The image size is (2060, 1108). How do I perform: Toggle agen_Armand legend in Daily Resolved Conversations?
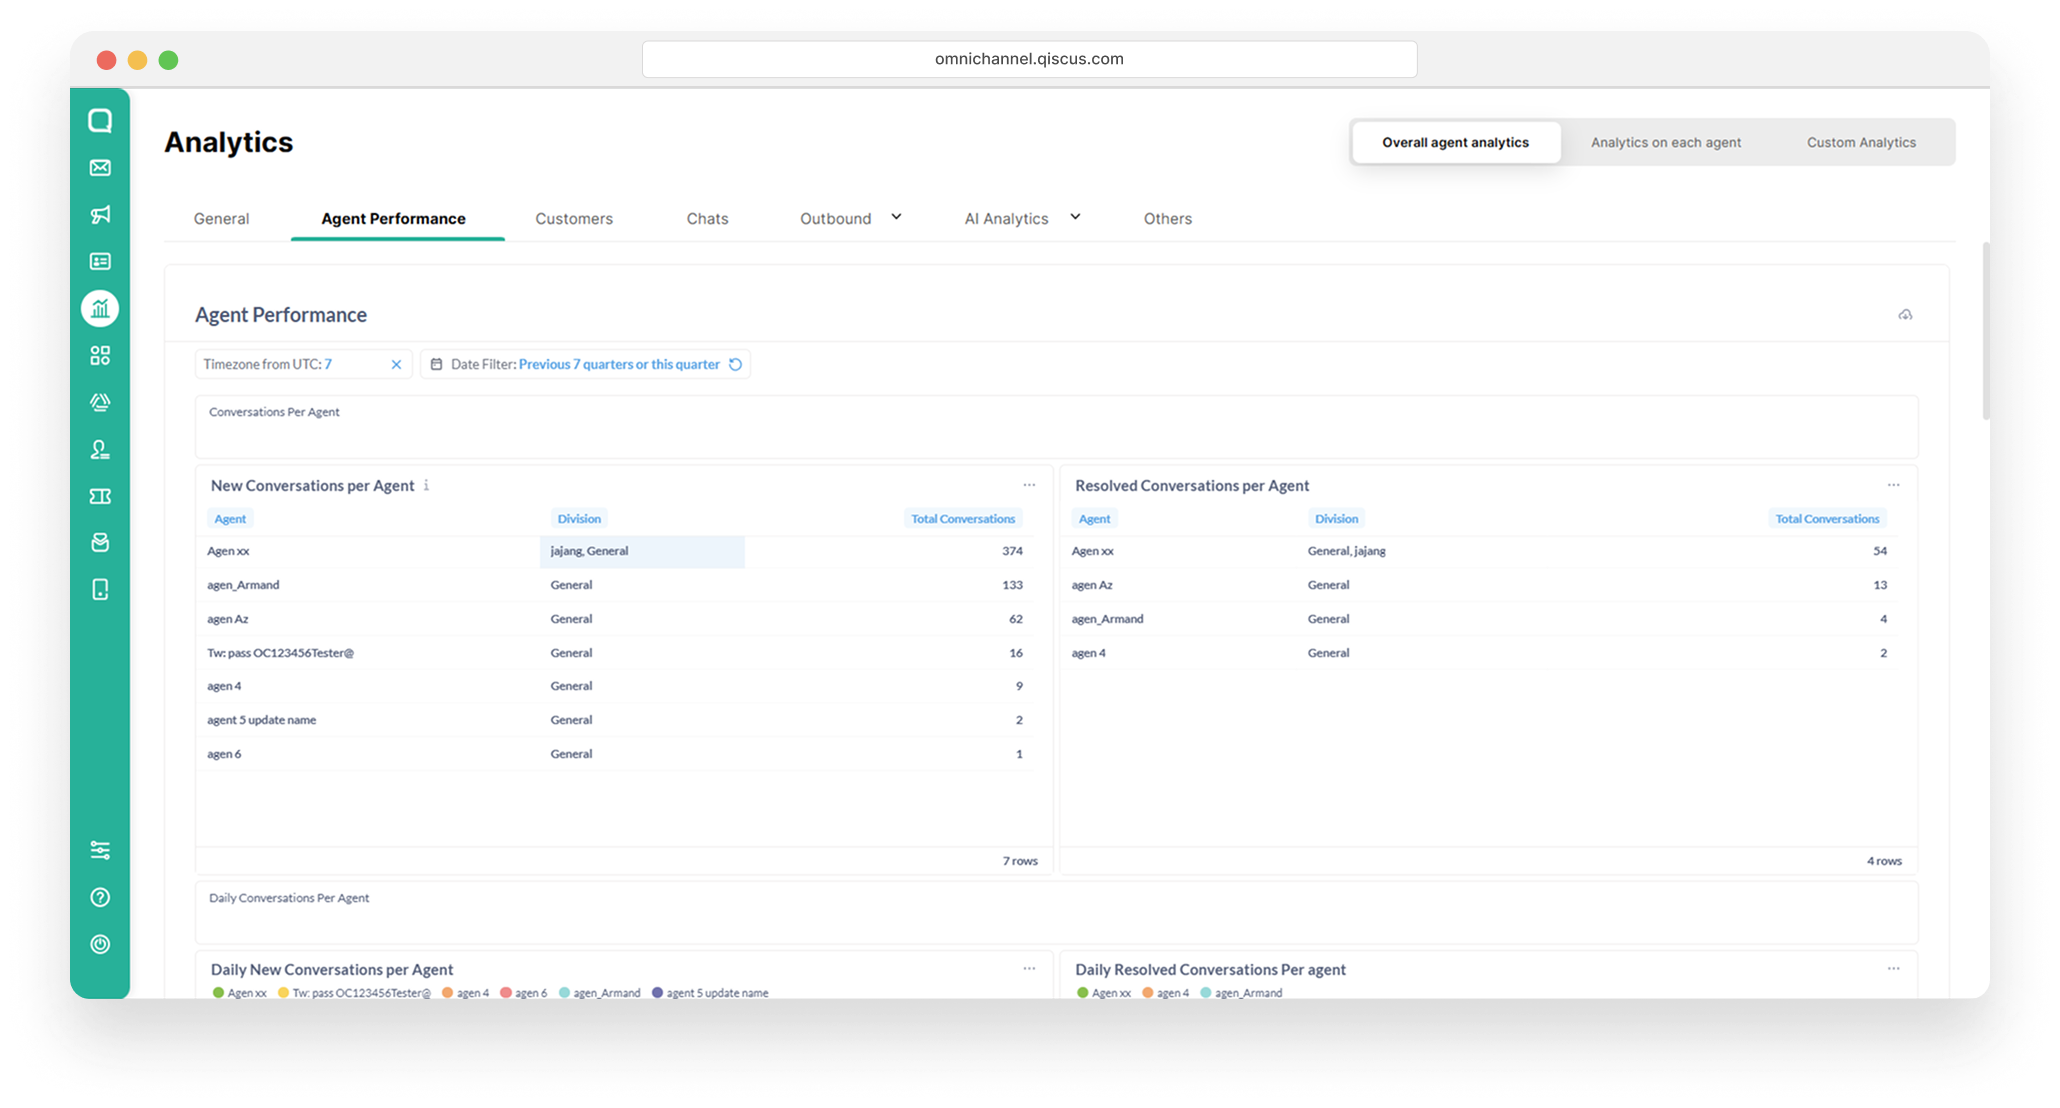[x=1241, y=993]
